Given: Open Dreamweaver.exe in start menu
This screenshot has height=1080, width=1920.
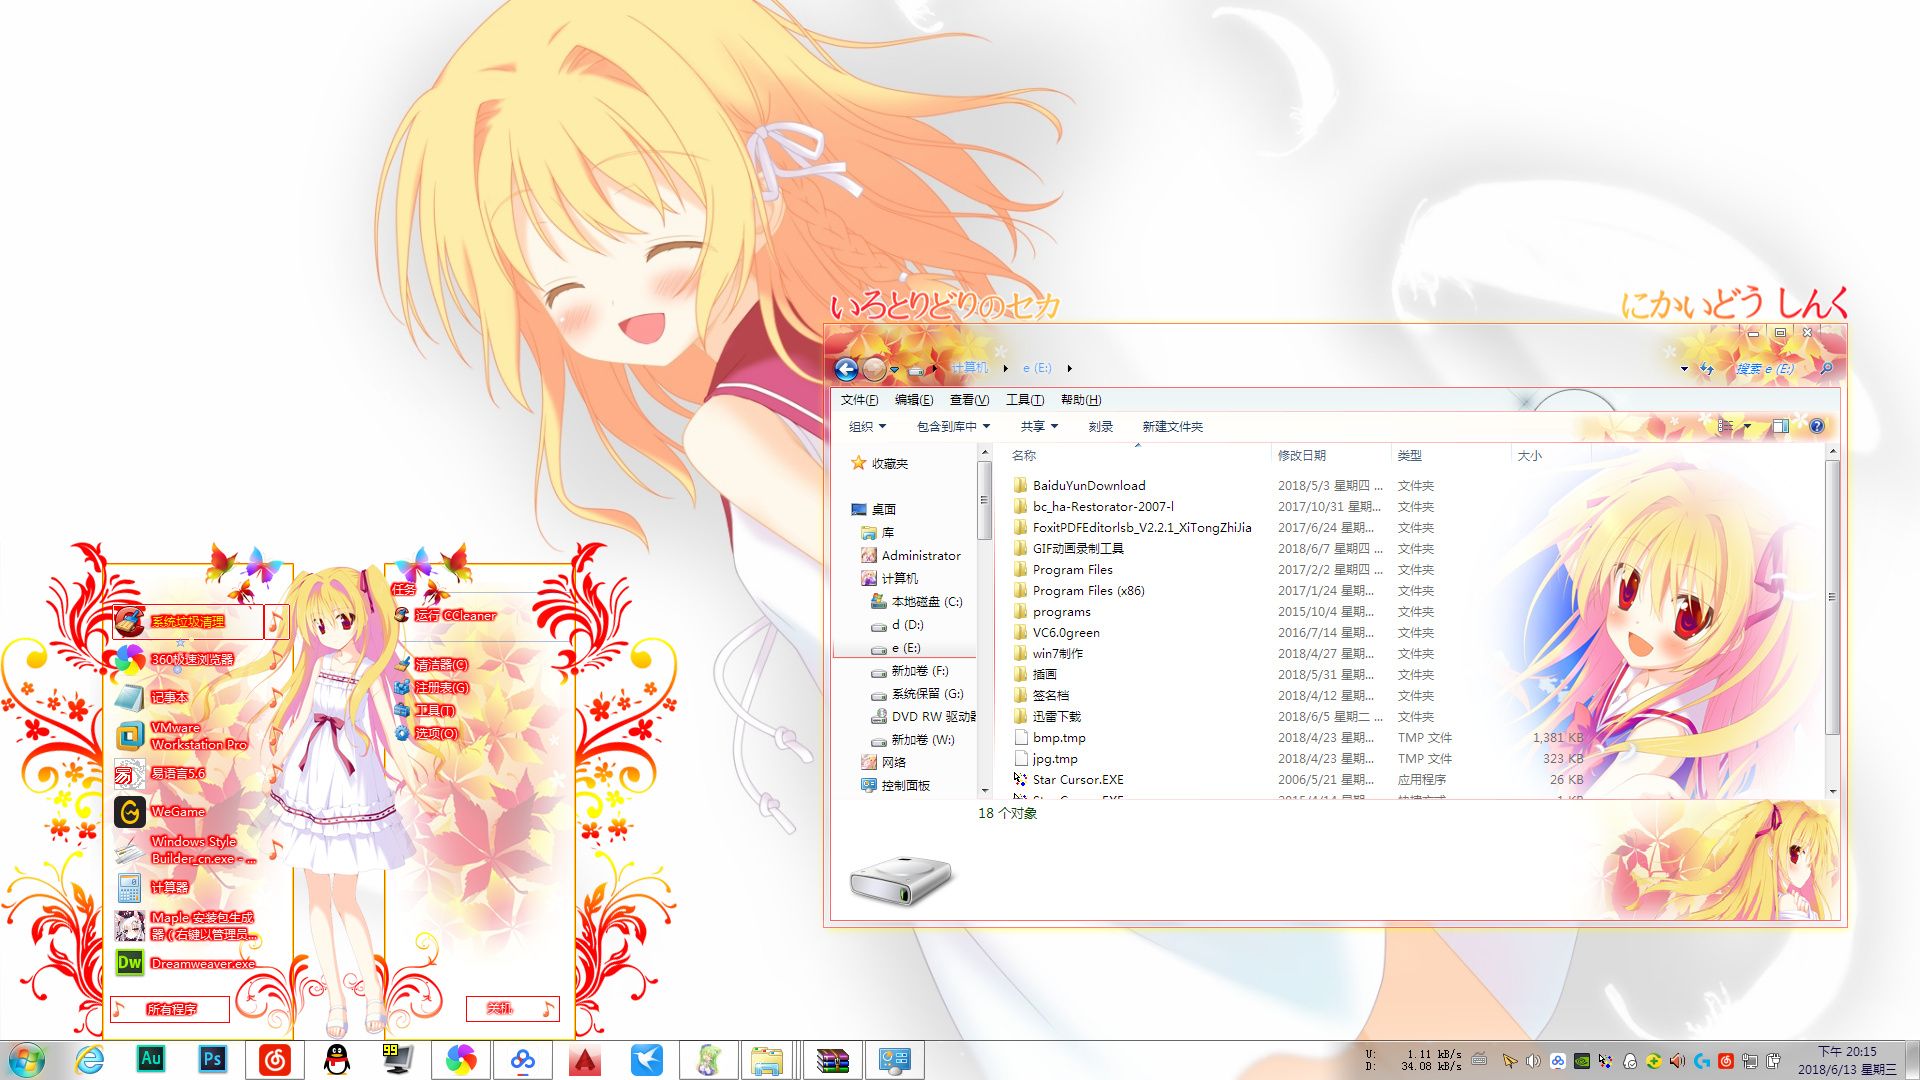Looking at the screenshot, I should point(186,963).
